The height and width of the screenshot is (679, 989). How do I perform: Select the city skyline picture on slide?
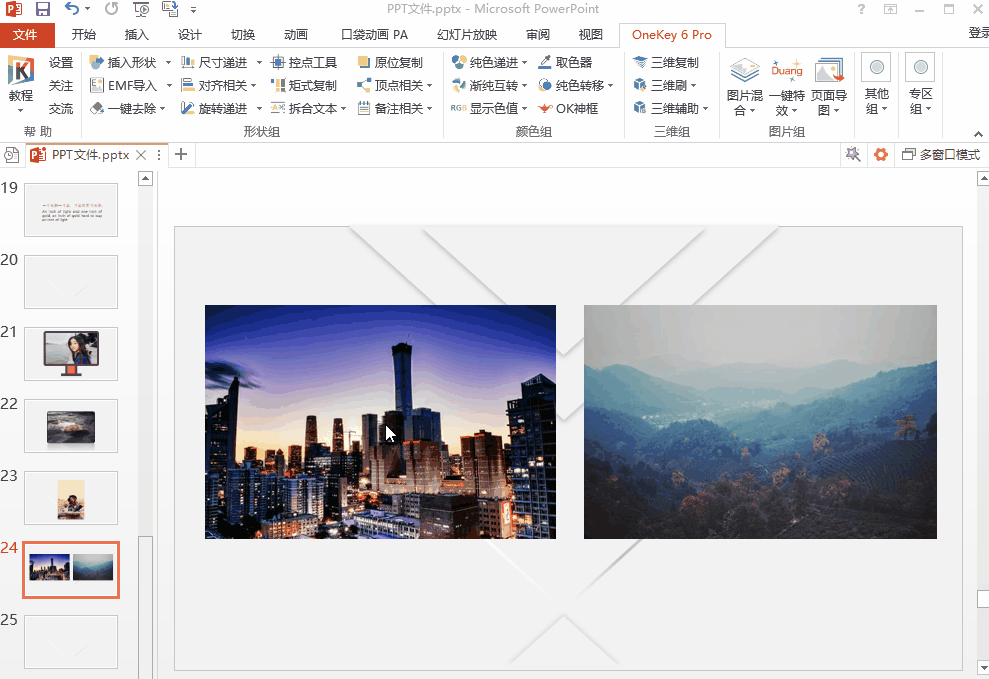(x=380, y=422)
